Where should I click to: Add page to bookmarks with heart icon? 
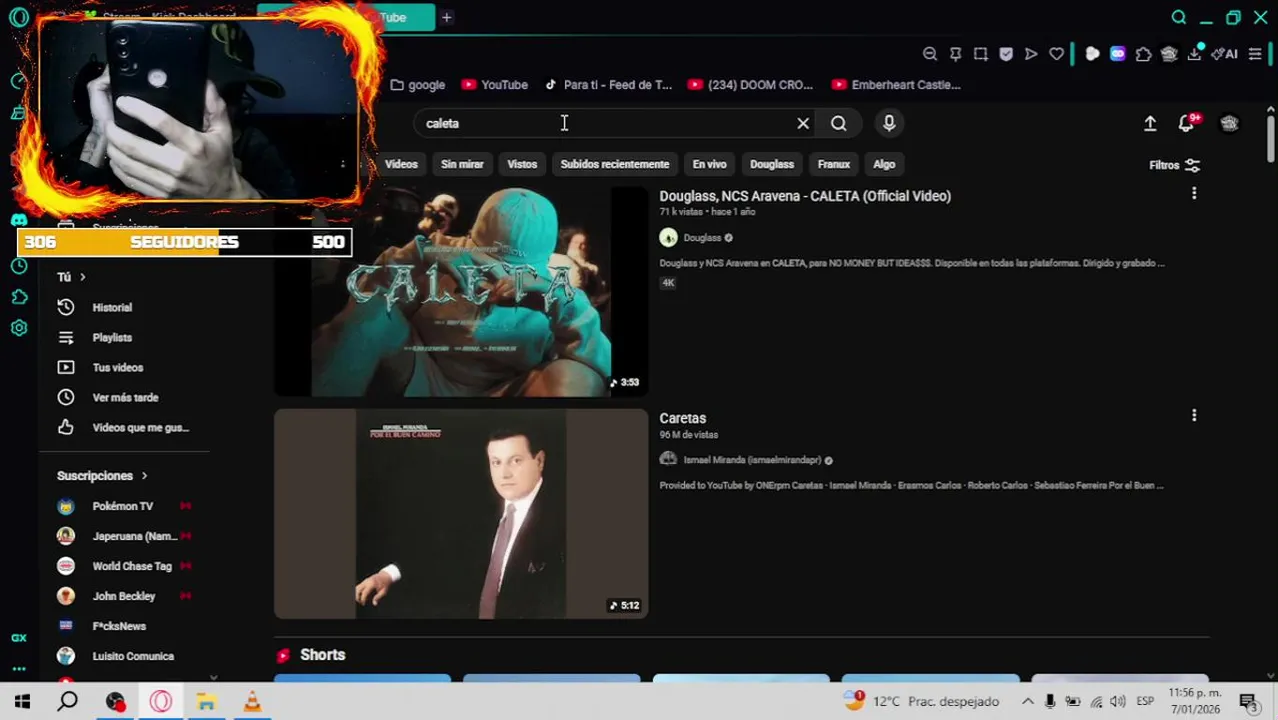pos(1056,54)
